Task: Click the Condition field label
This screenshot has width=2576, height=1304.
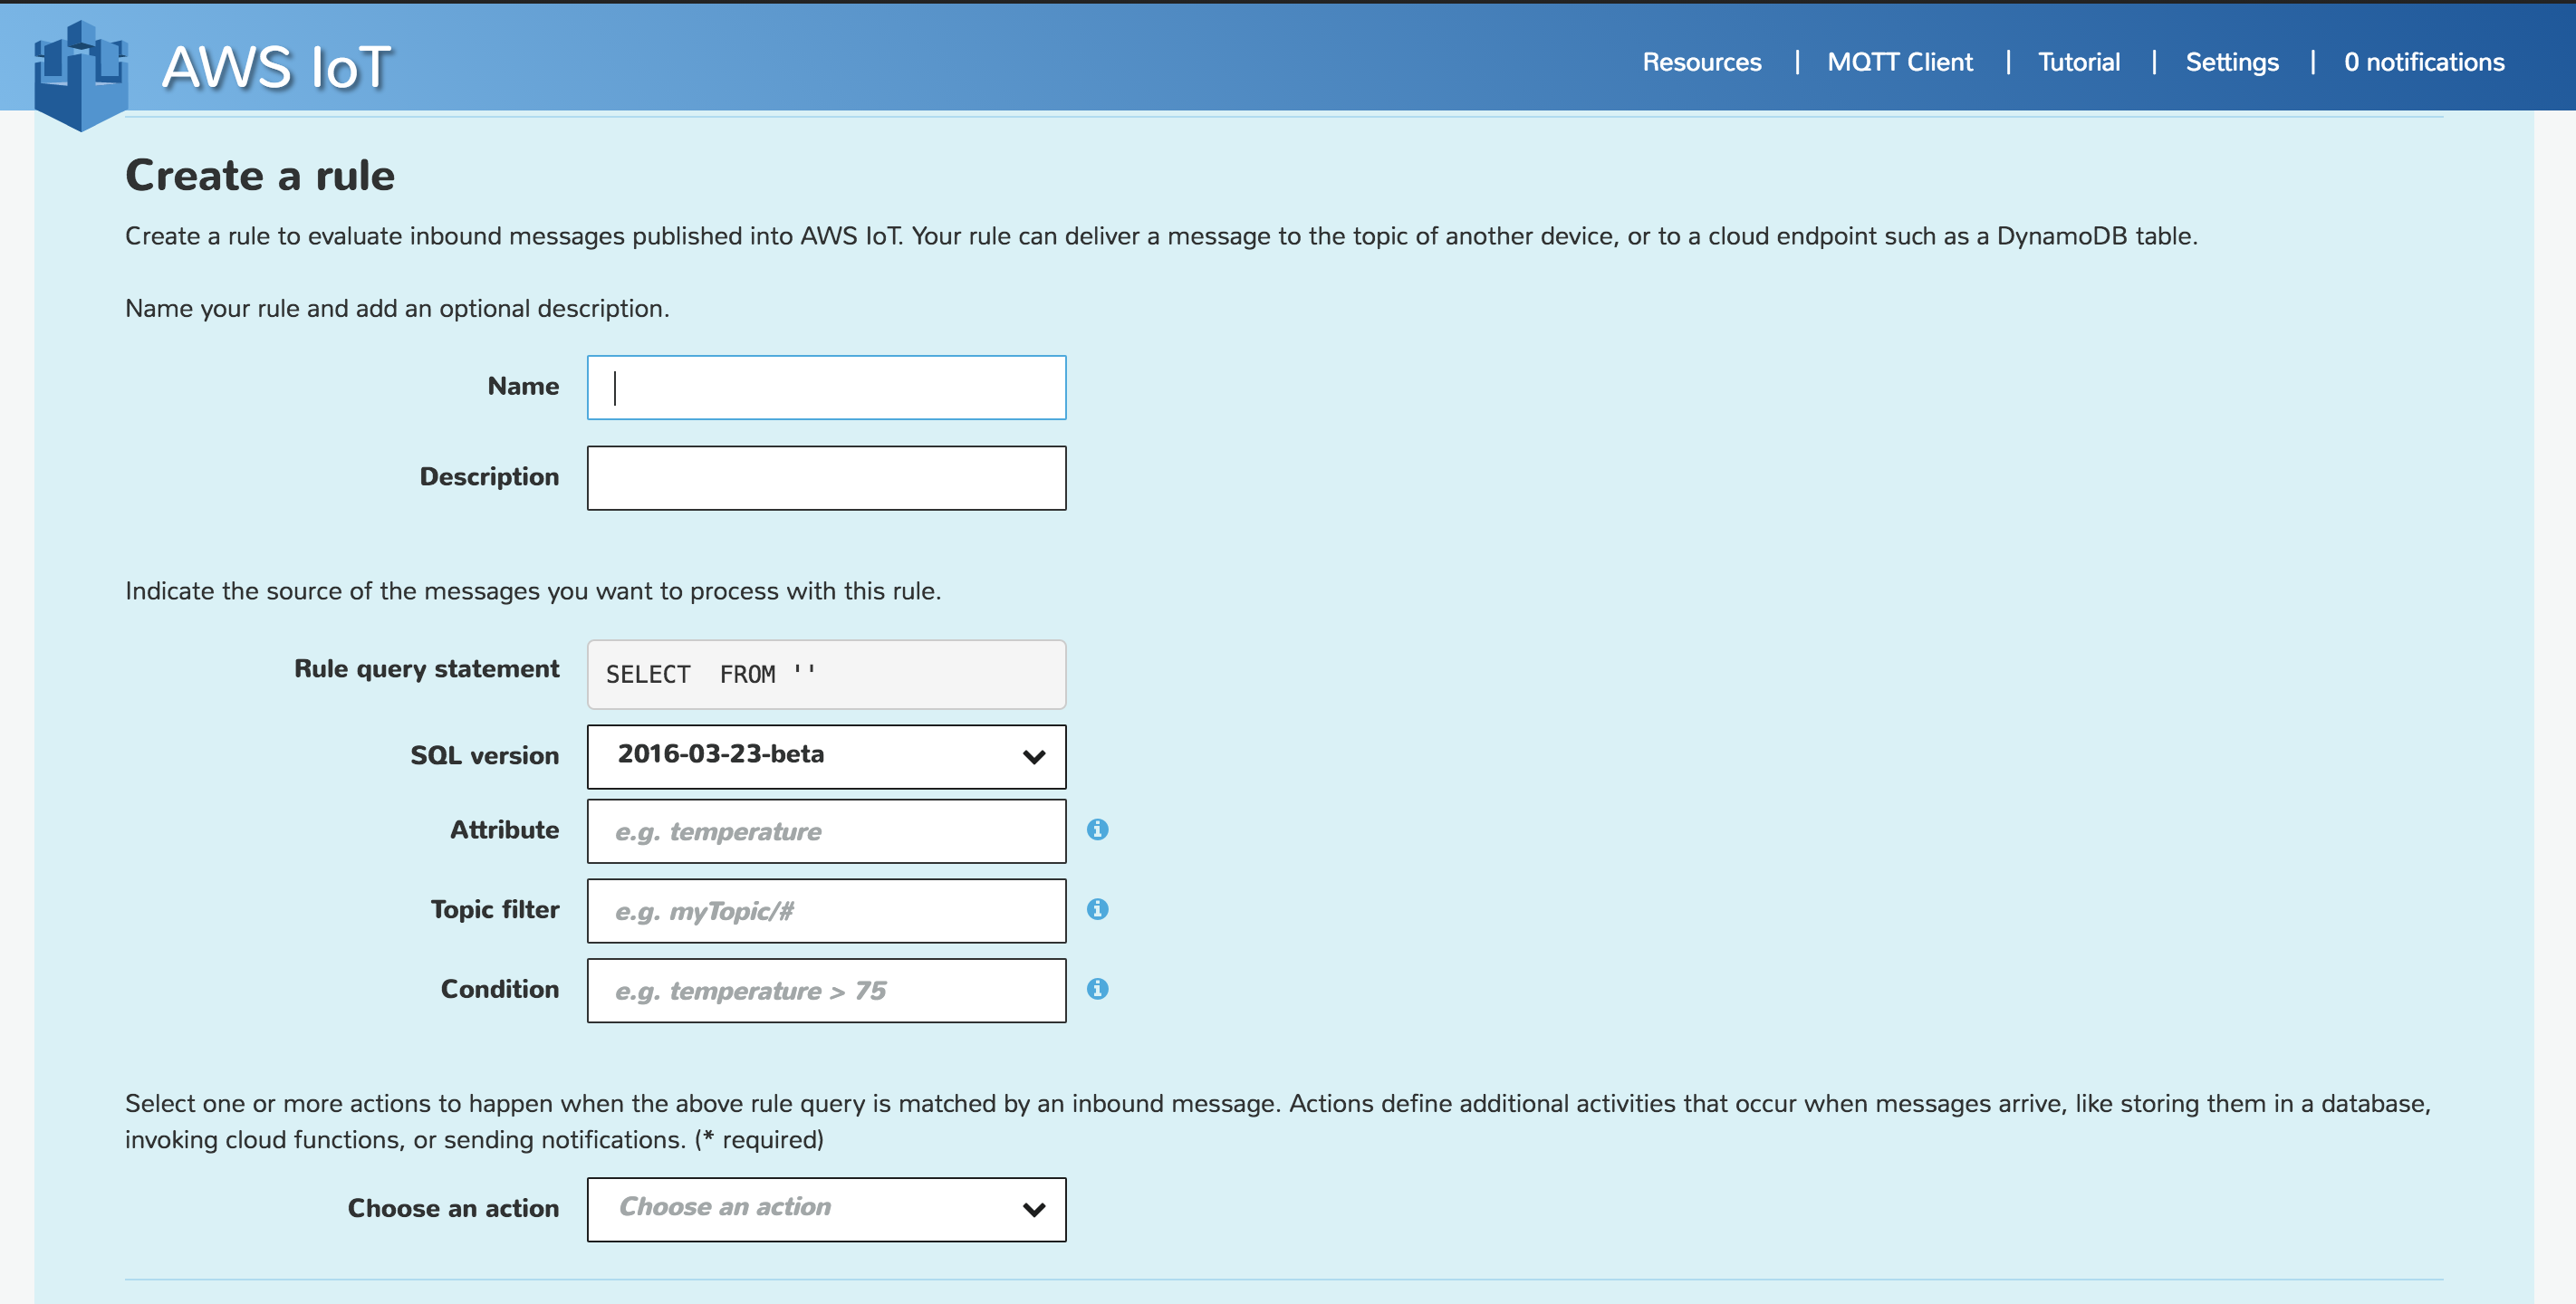Action: tap(499, 989)
